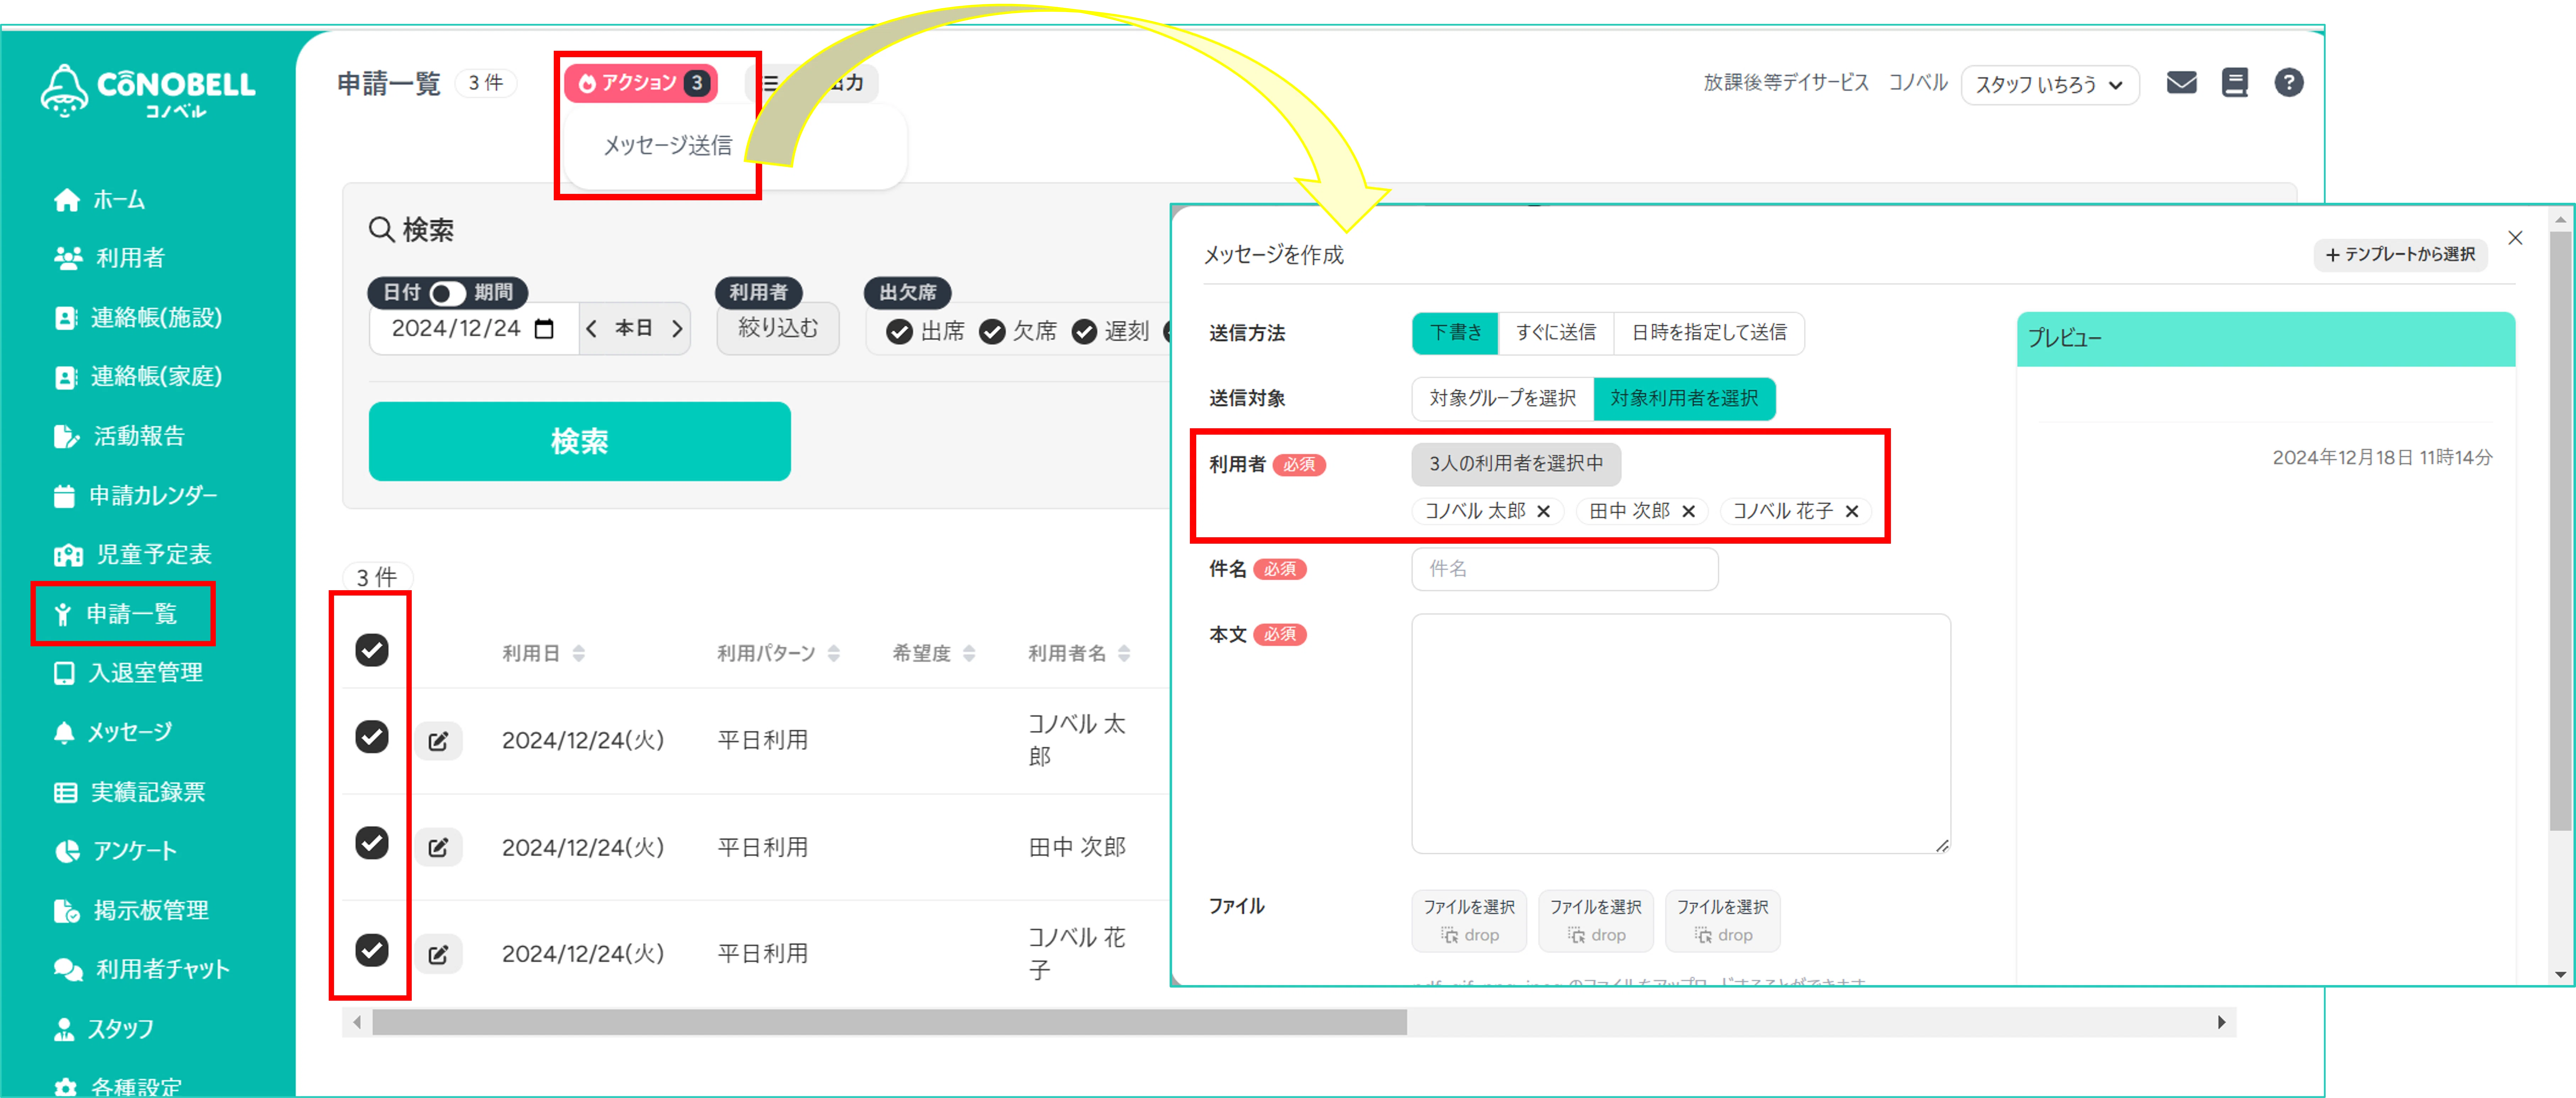Remove 田中 次郎 recipient tag
Screen dimensions: 2576x1098
click(x=1688, y=512)
